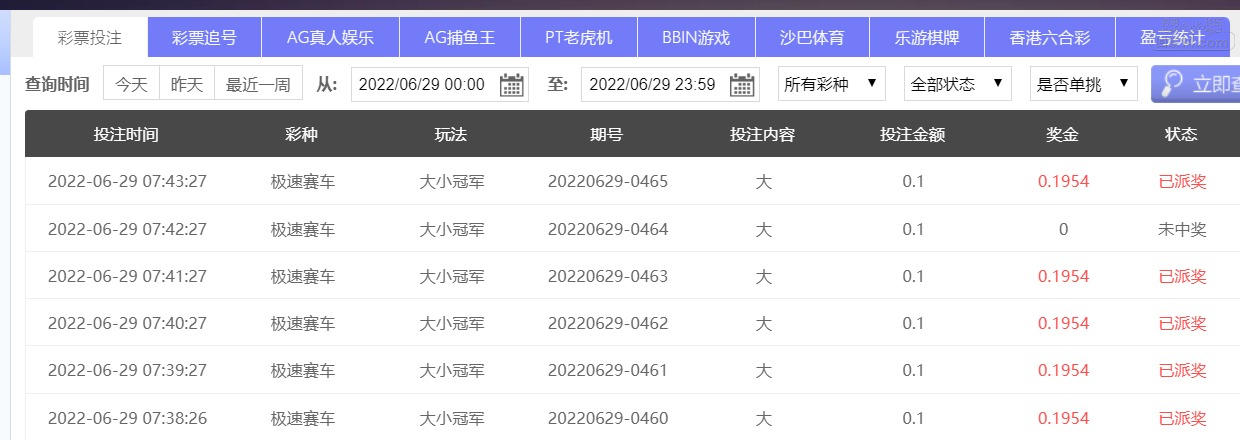Switch to the 彩票追号 tab

click(204, 38)
